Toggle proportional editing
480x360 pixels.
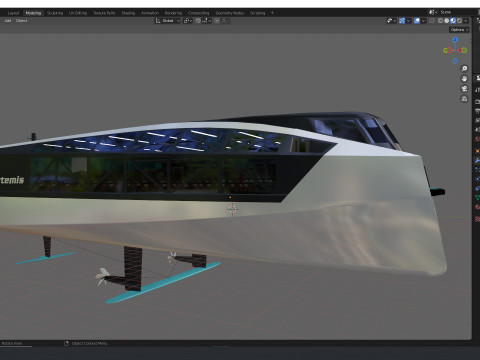click(x=217, y=21)
